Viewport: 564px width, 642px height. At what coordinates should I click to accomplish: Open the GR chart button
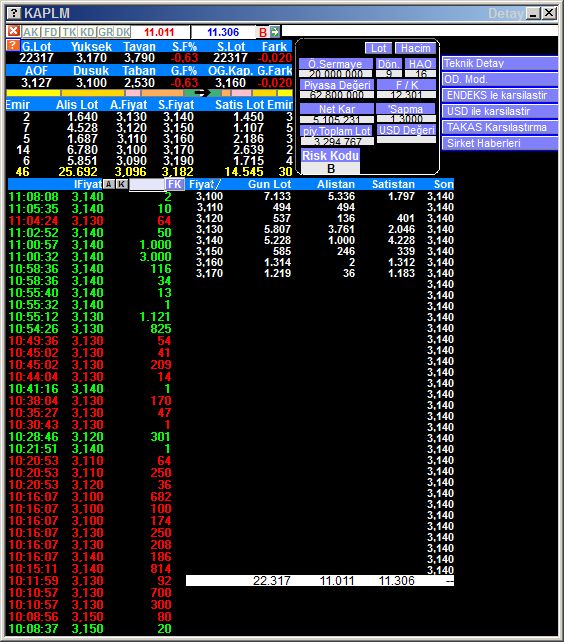(105, 32)
